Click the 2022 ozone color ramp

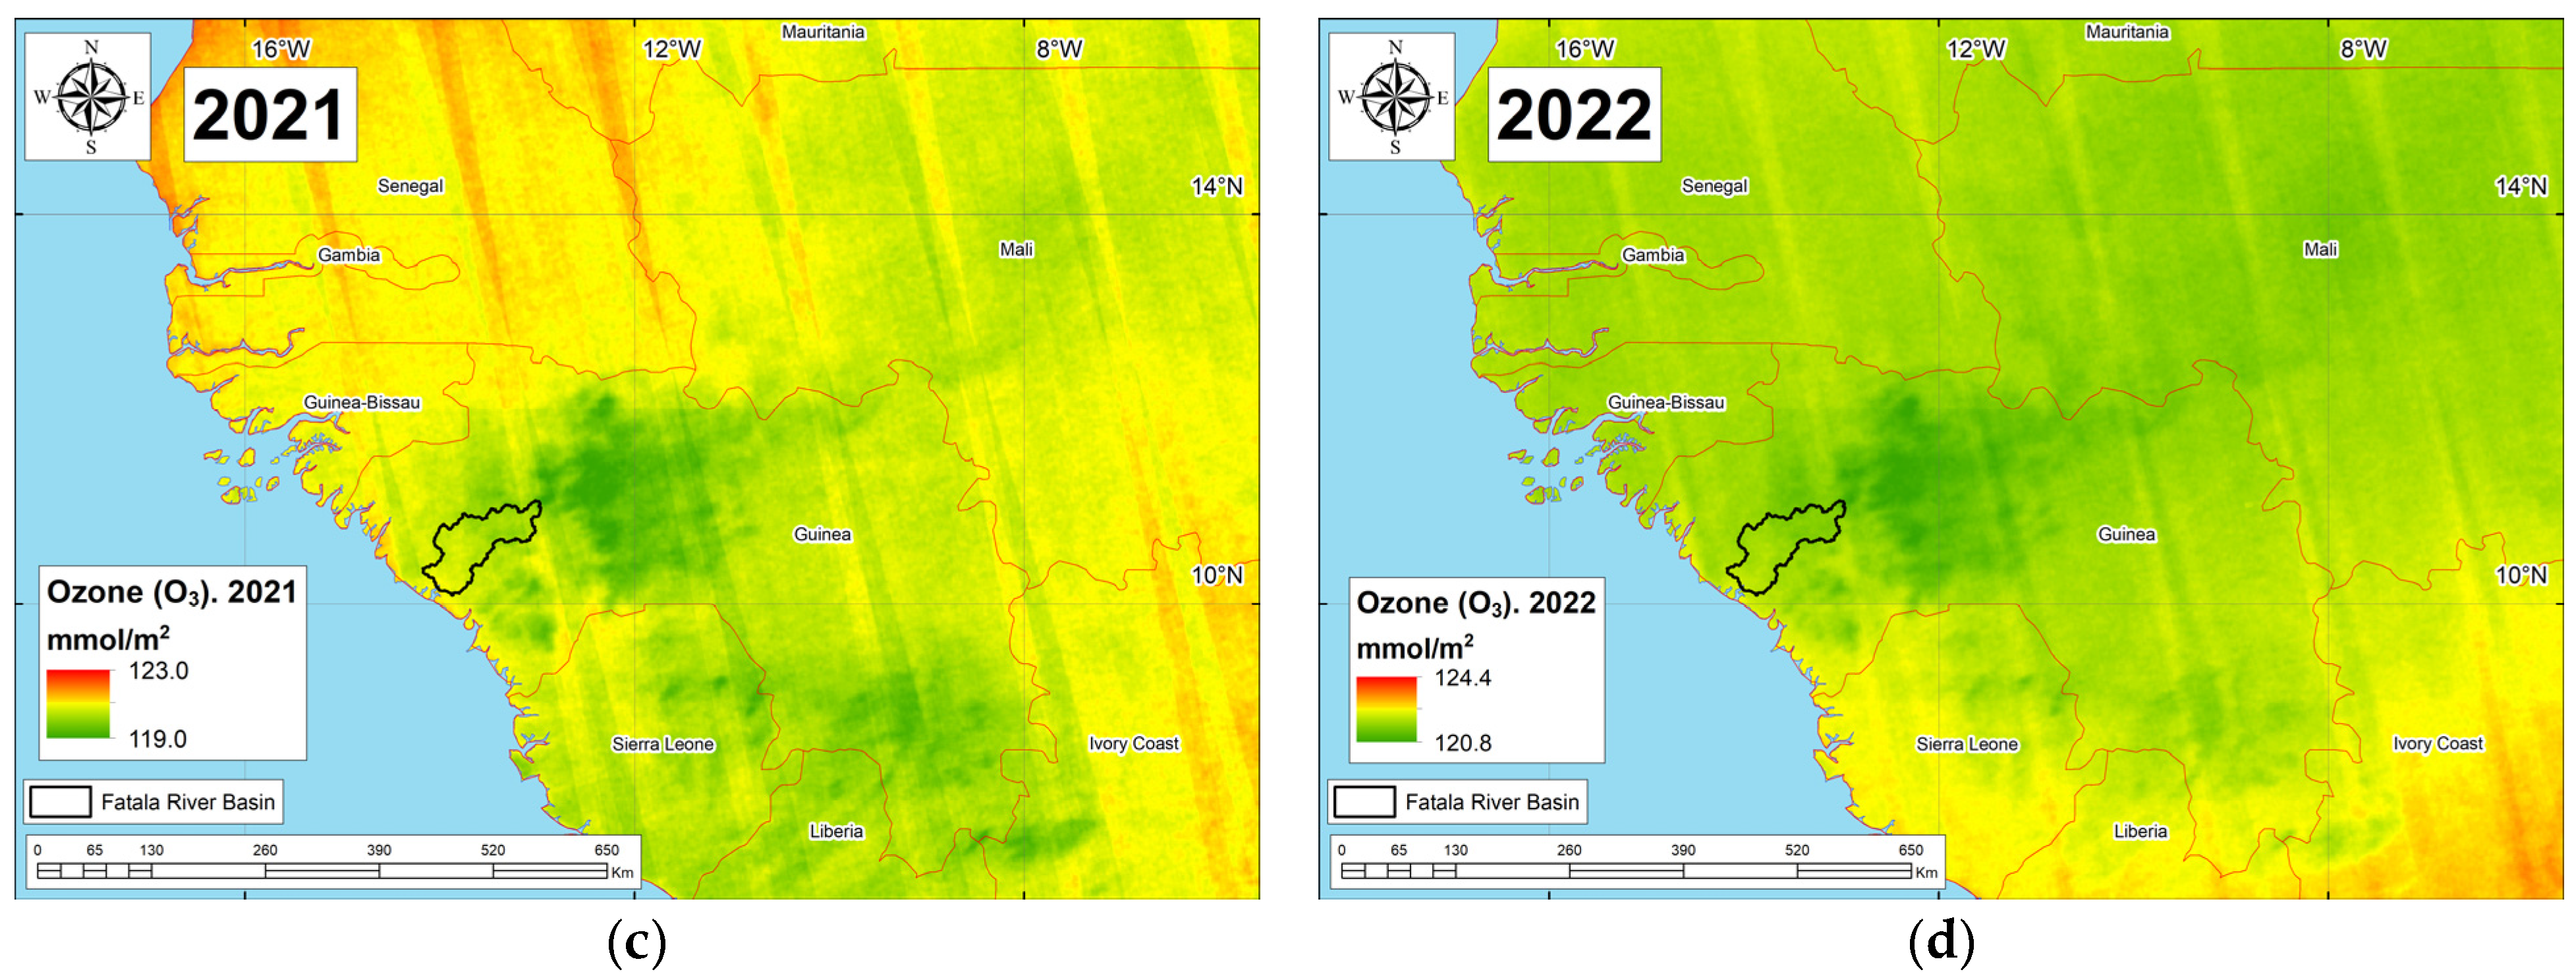point(1386,709)
